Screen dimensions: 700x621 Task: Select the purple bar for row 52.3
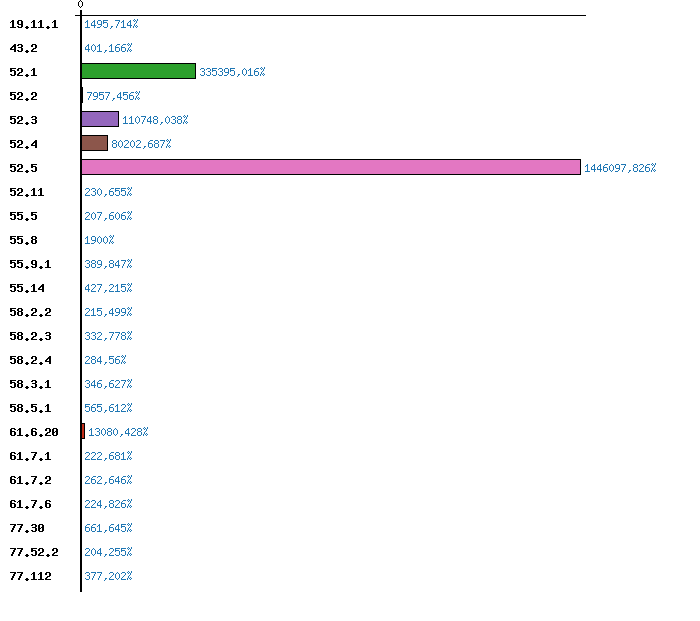100,119
